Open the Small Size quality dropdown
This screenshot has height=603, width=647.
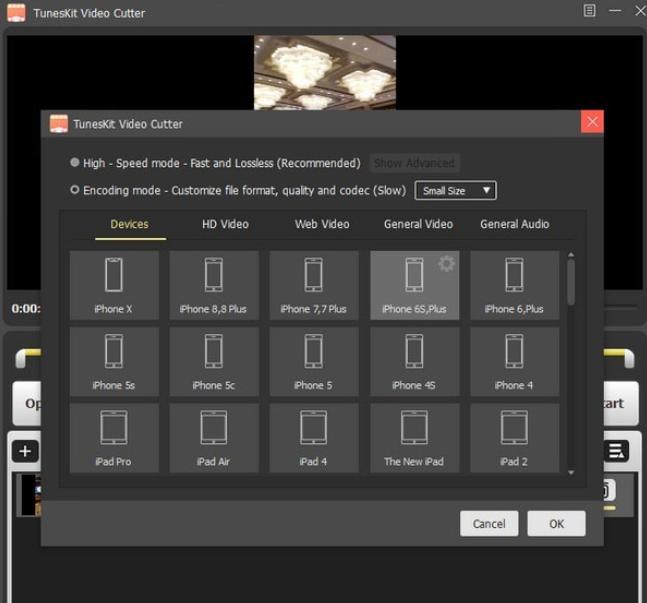455,190
